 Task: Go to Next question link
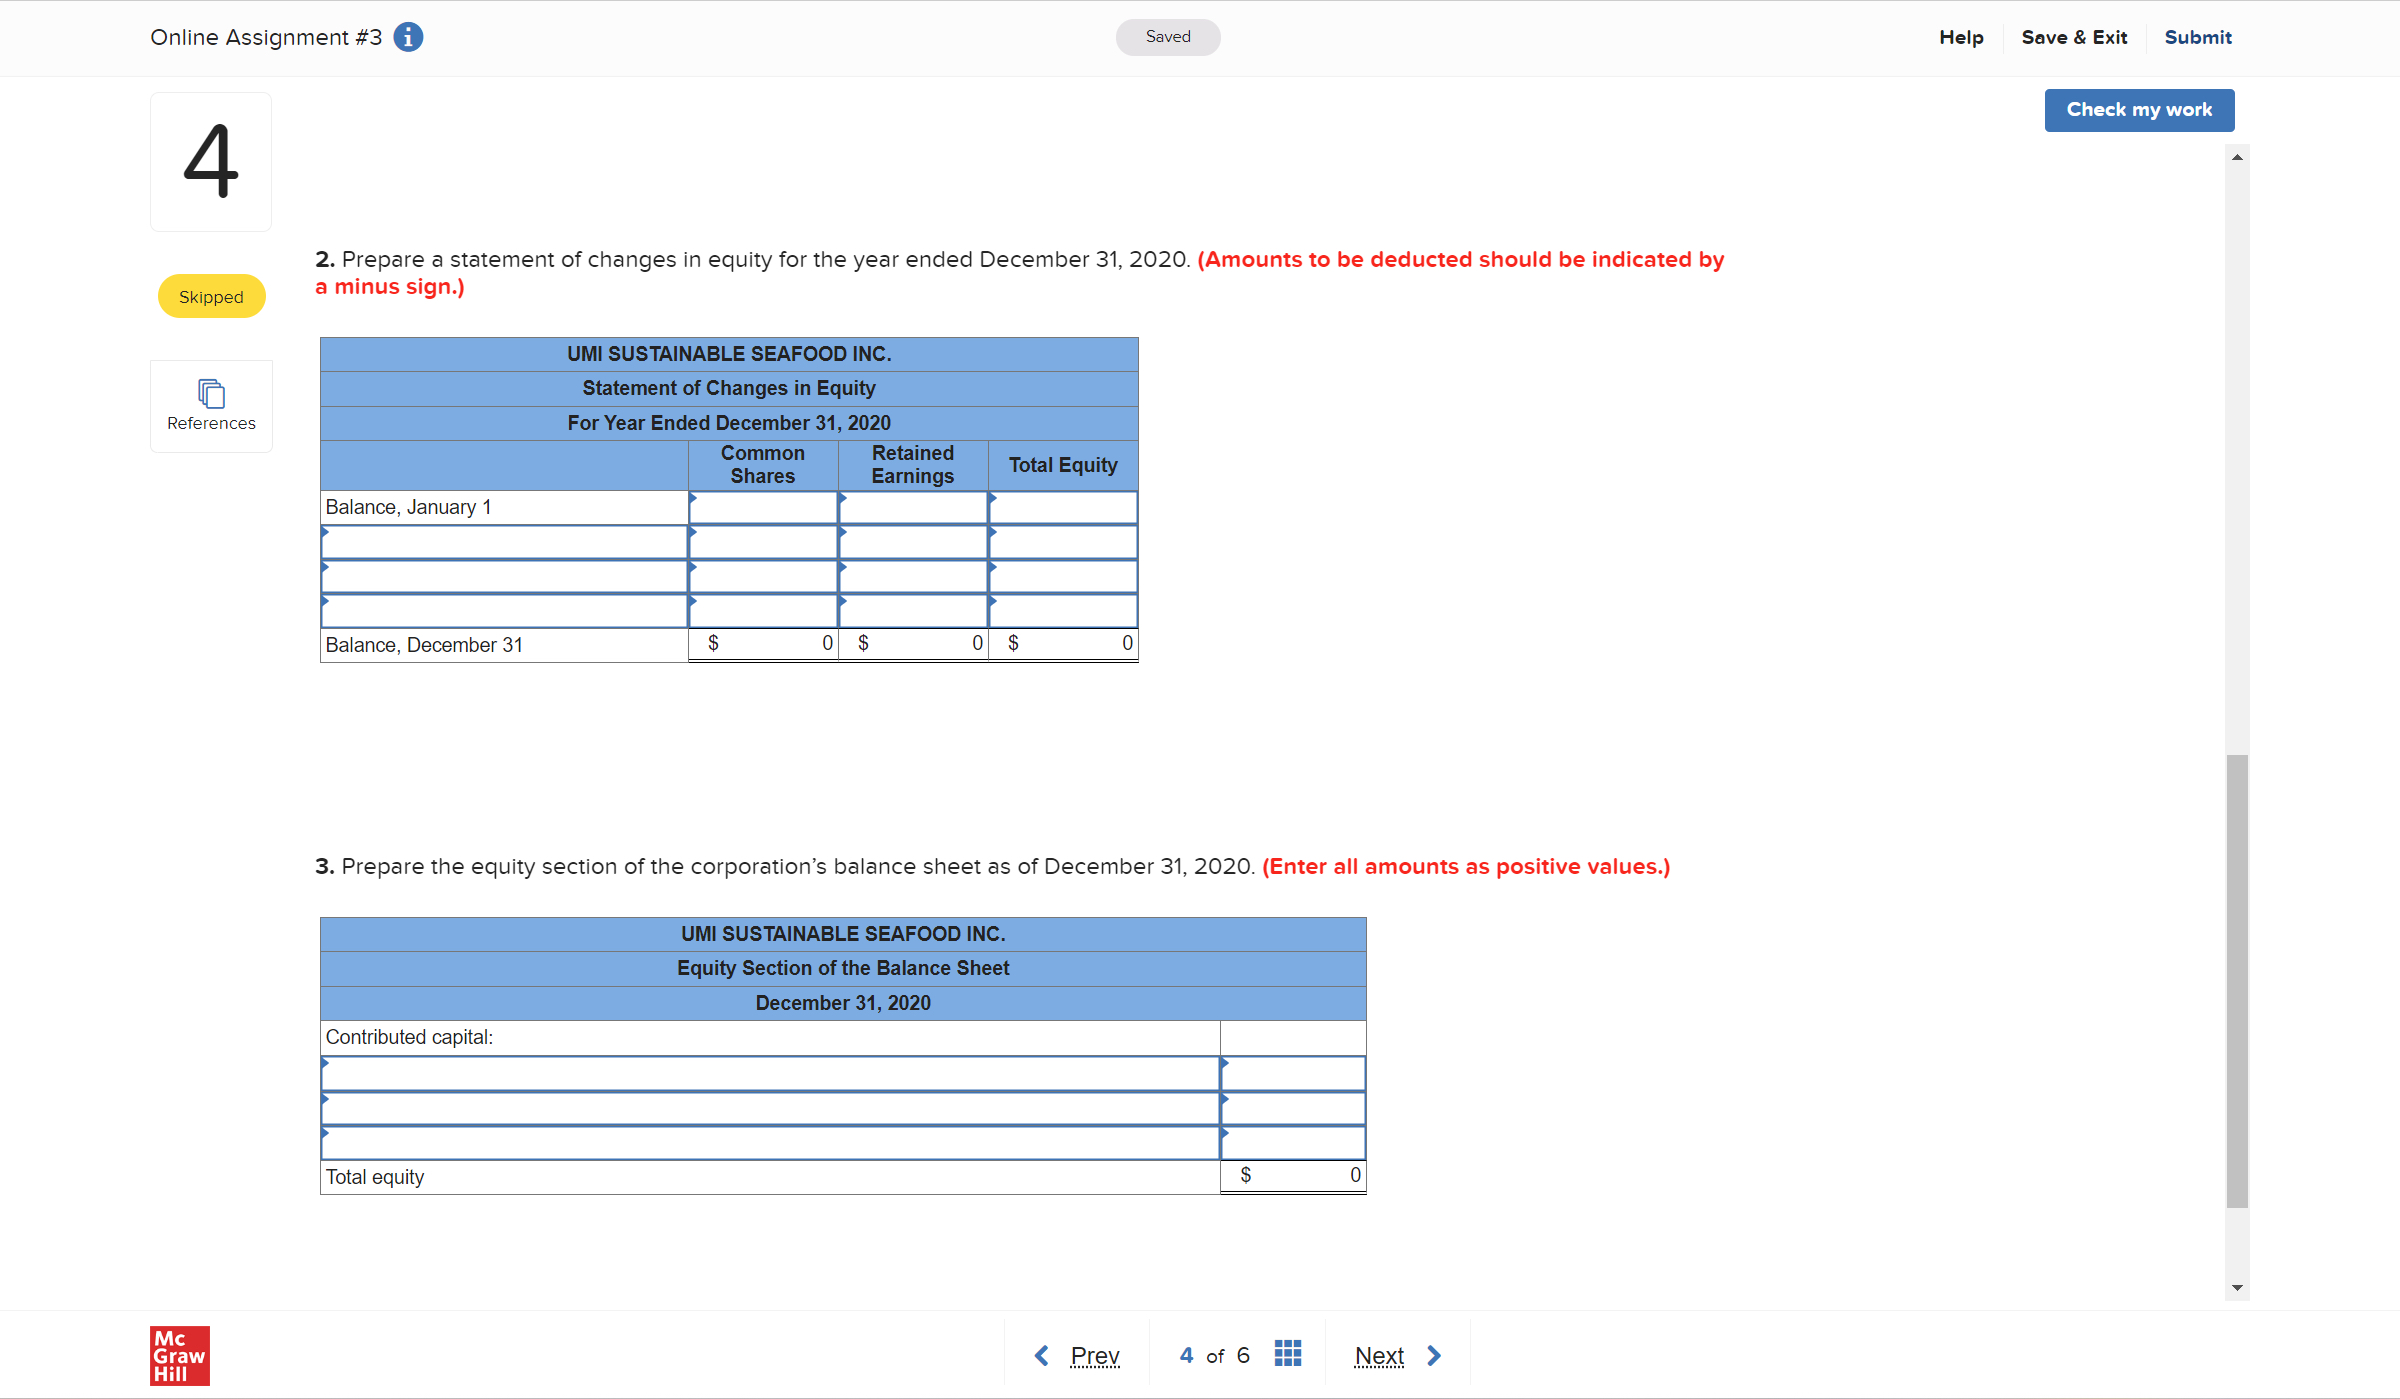[1379, 1356]
